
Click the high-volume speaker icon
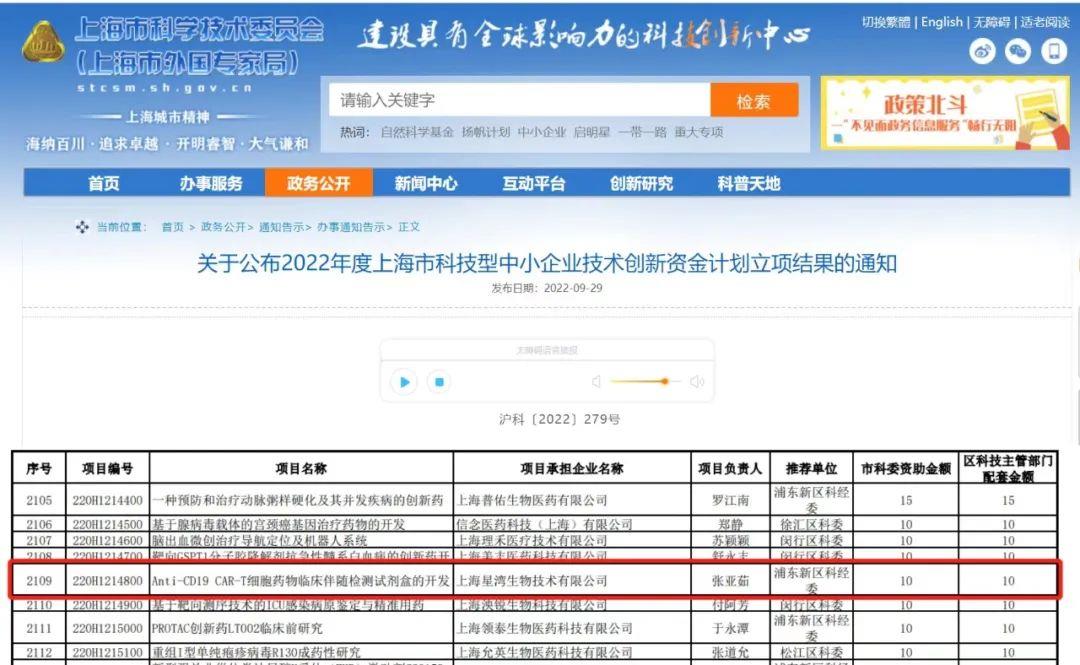click(697, 382)
